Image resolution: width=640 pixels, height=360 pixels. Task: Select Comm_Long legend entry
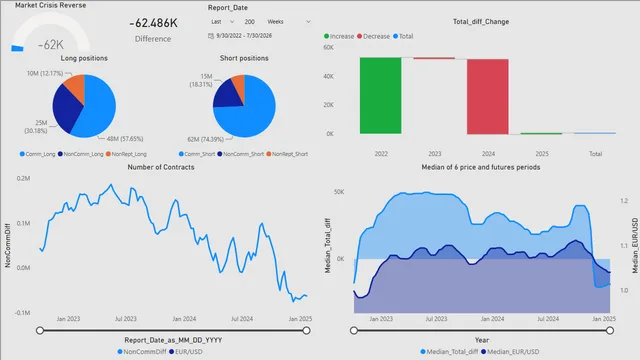click(x=37, y=154)
